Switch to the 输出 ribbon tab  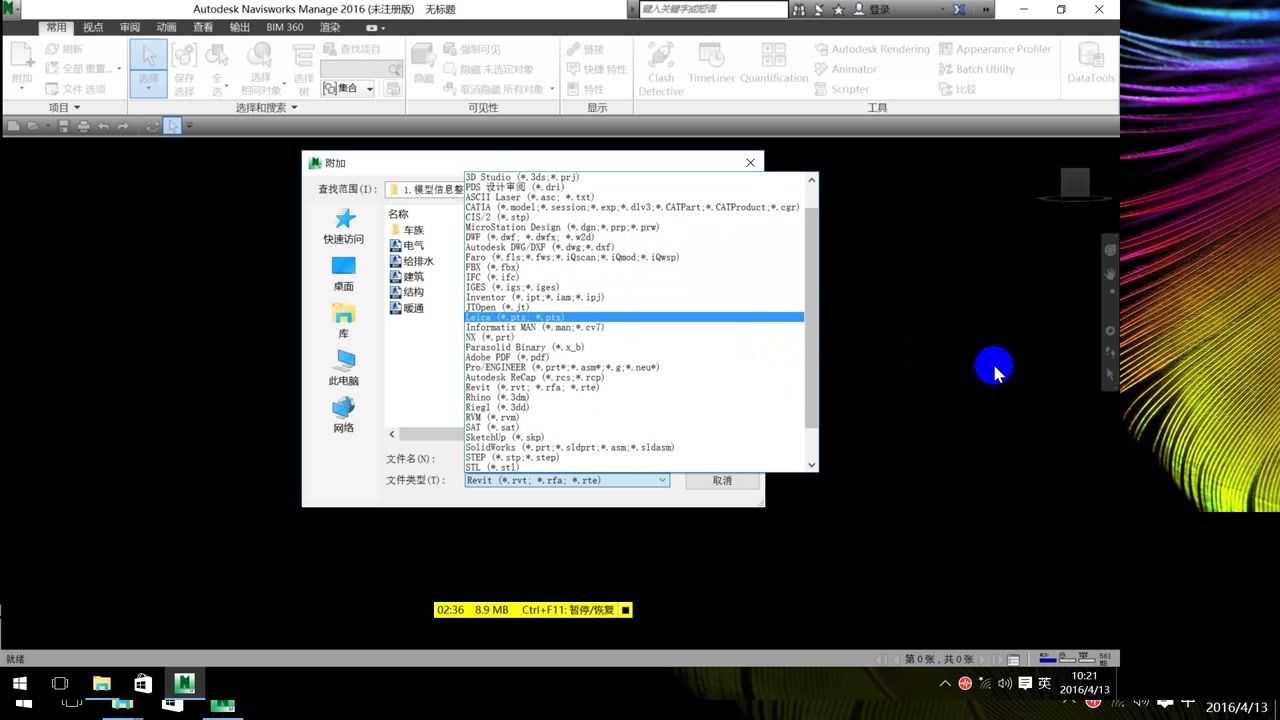tap(240, 28)
